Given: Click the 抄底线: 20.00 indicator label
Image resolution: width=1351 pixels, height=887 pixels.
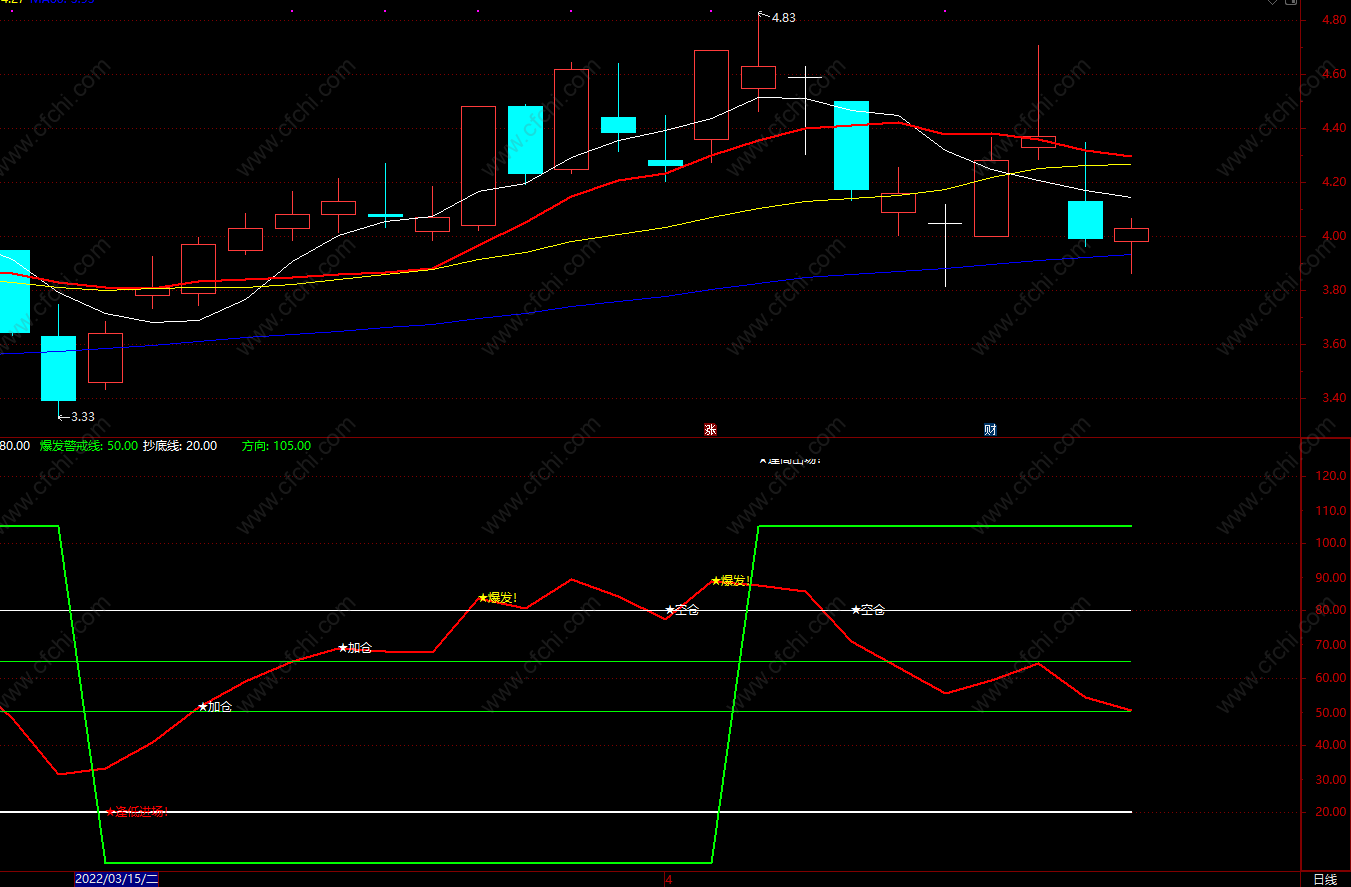Looking at the screenshot, I should coord(180,446).
